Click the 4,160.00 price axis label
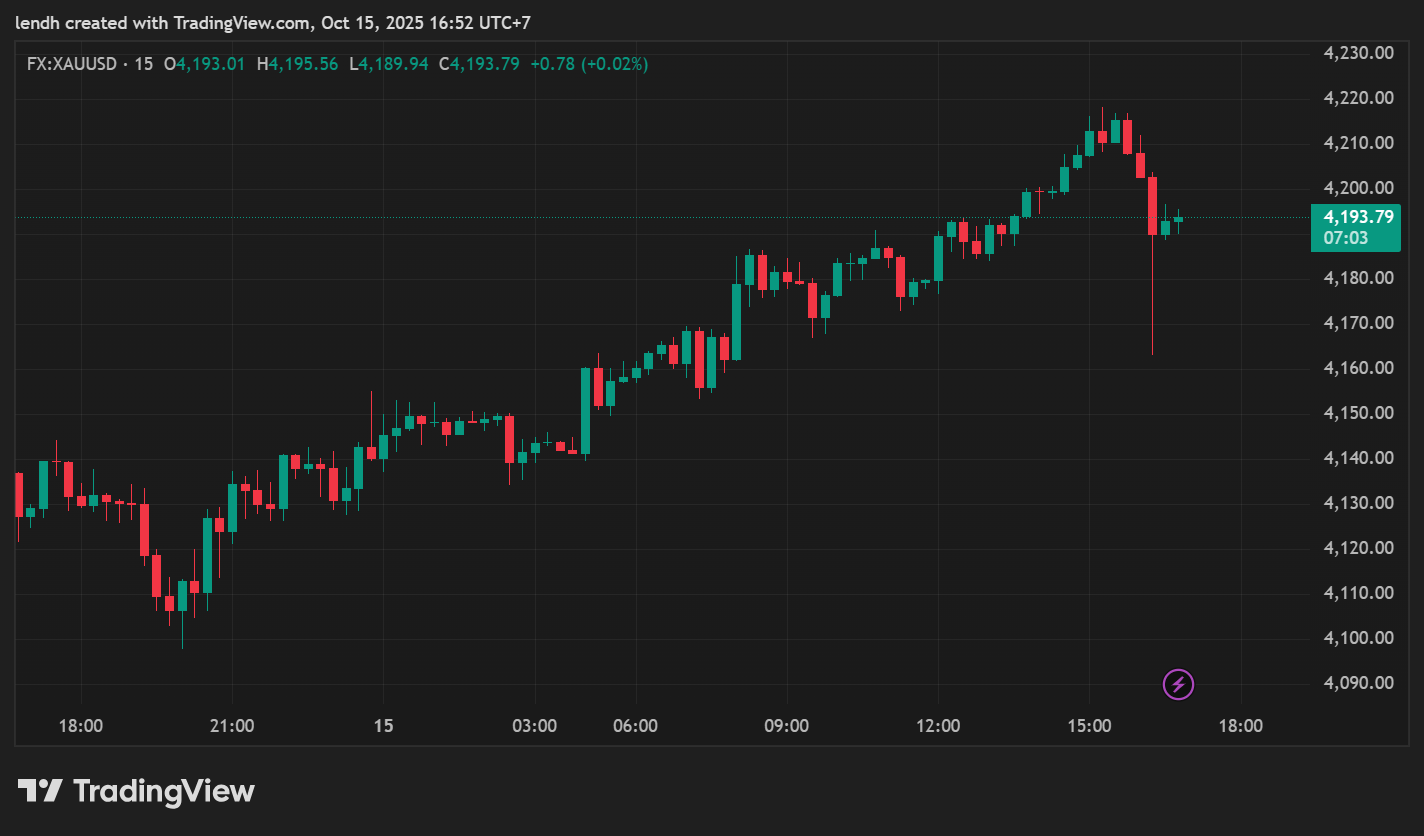 [1358, 368]
